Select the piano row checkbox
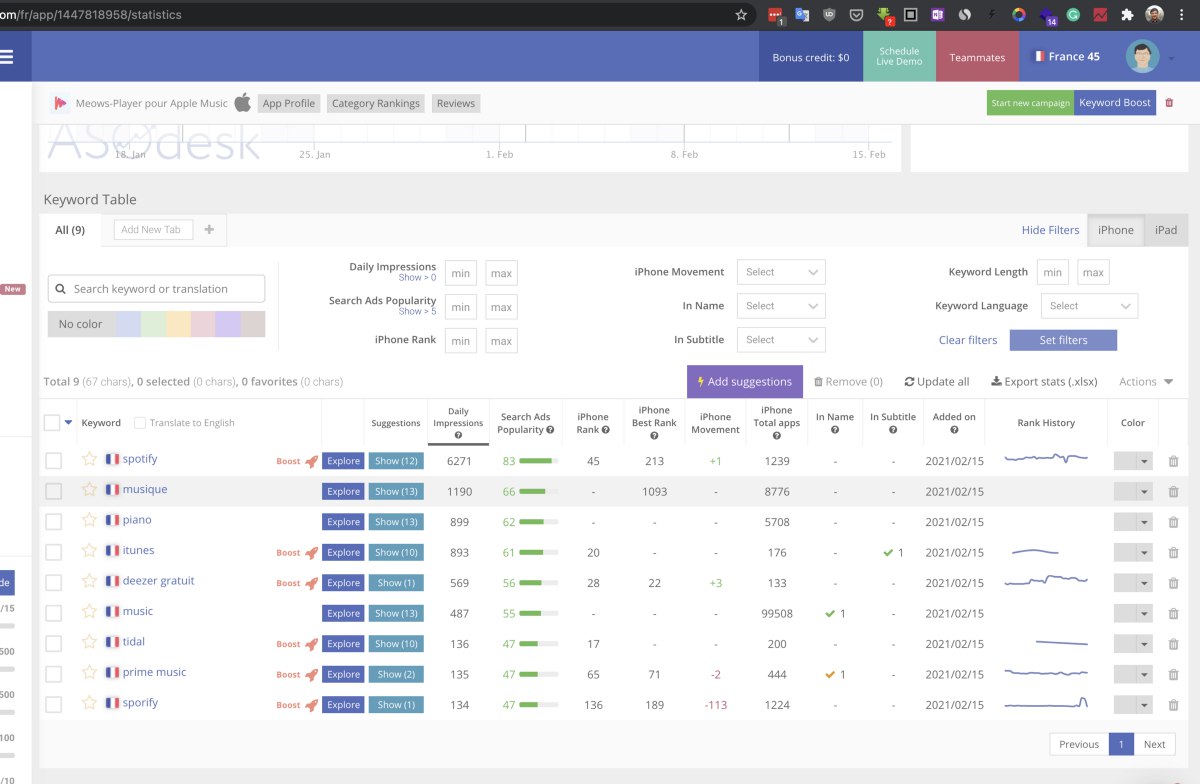This screenshot has width=1200, height=784. [x=54, y=522]
